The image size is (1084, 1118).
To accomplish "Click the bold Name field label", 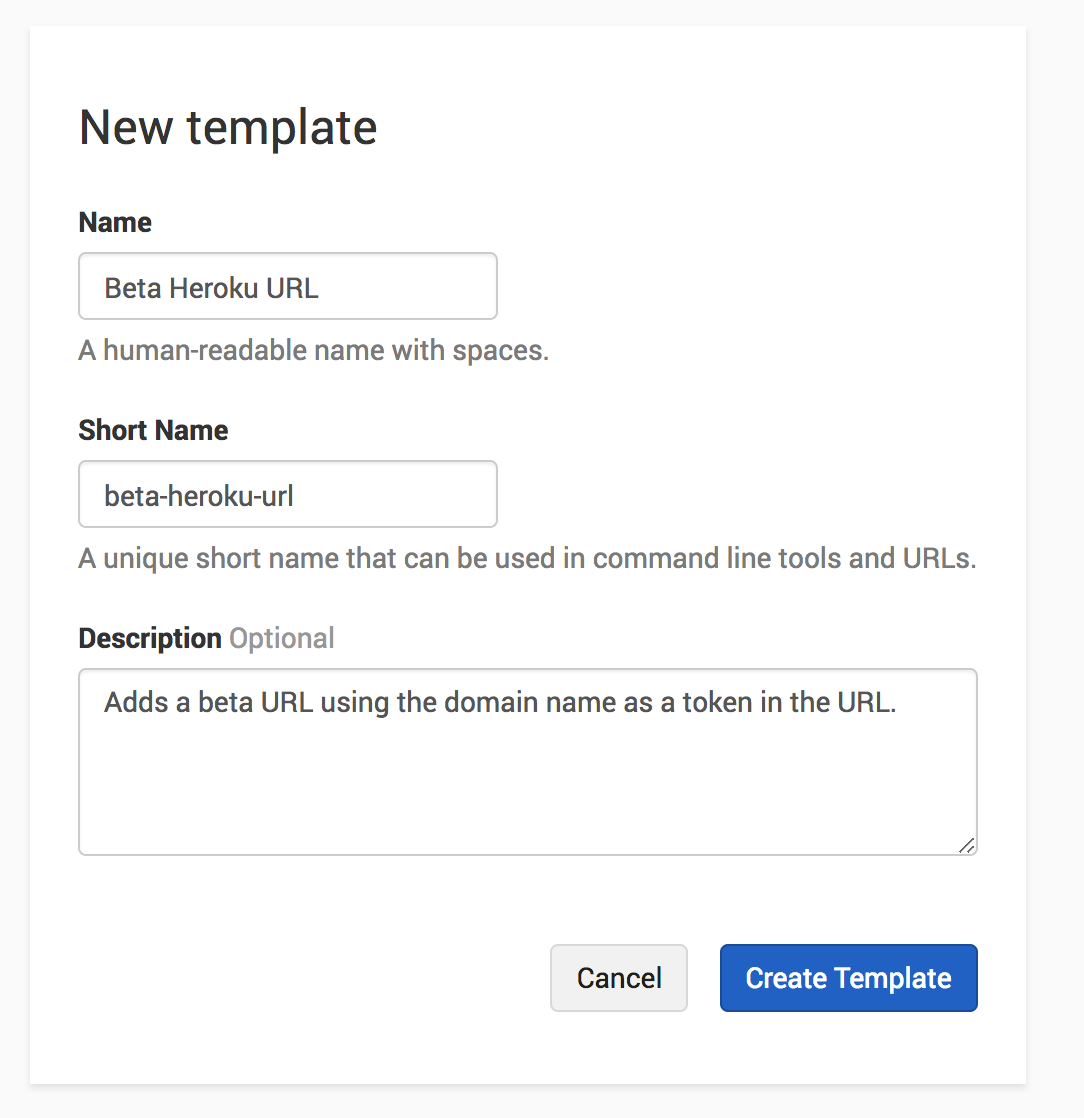I will click(115, 222).
